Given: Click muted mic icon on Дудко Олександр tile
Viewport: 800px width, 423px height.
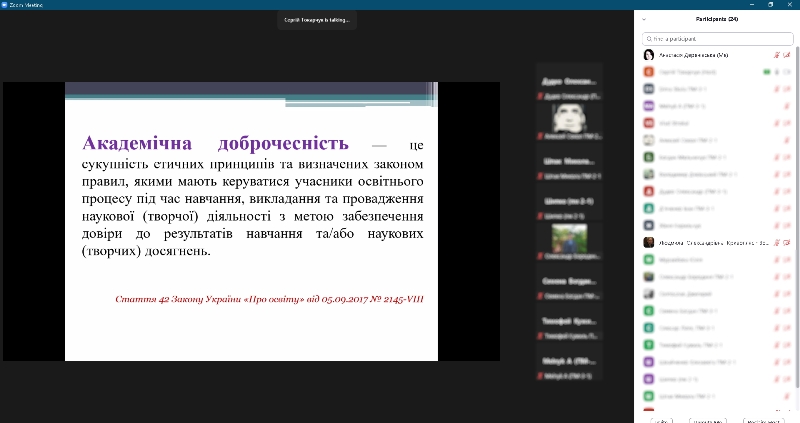Looking at the screenshot, I should pyautogui.click(x=540, y=96).
